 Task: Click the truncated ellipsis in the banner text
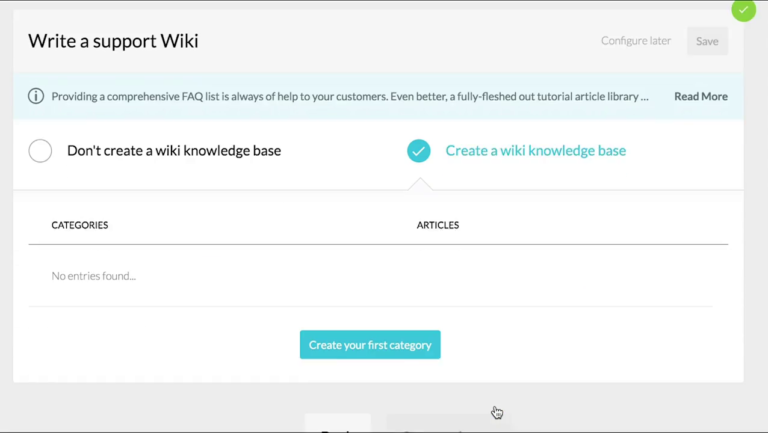[645, 97]
